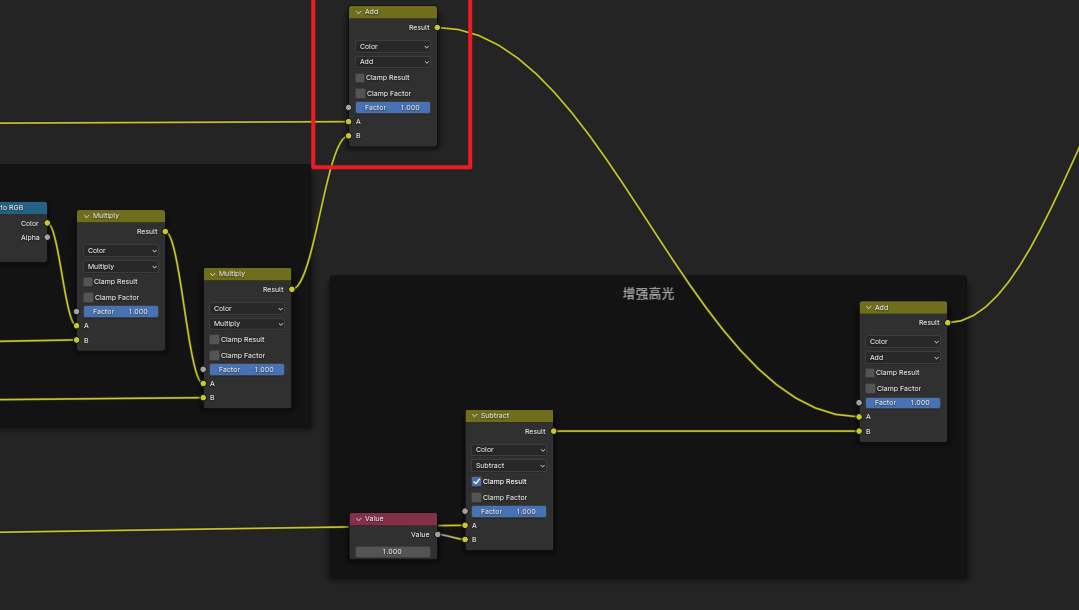The height and width of the screenshot is (610, 1079).
Task: Open the Subtract blend mode dropdown
Action: (x=509, y=466)
